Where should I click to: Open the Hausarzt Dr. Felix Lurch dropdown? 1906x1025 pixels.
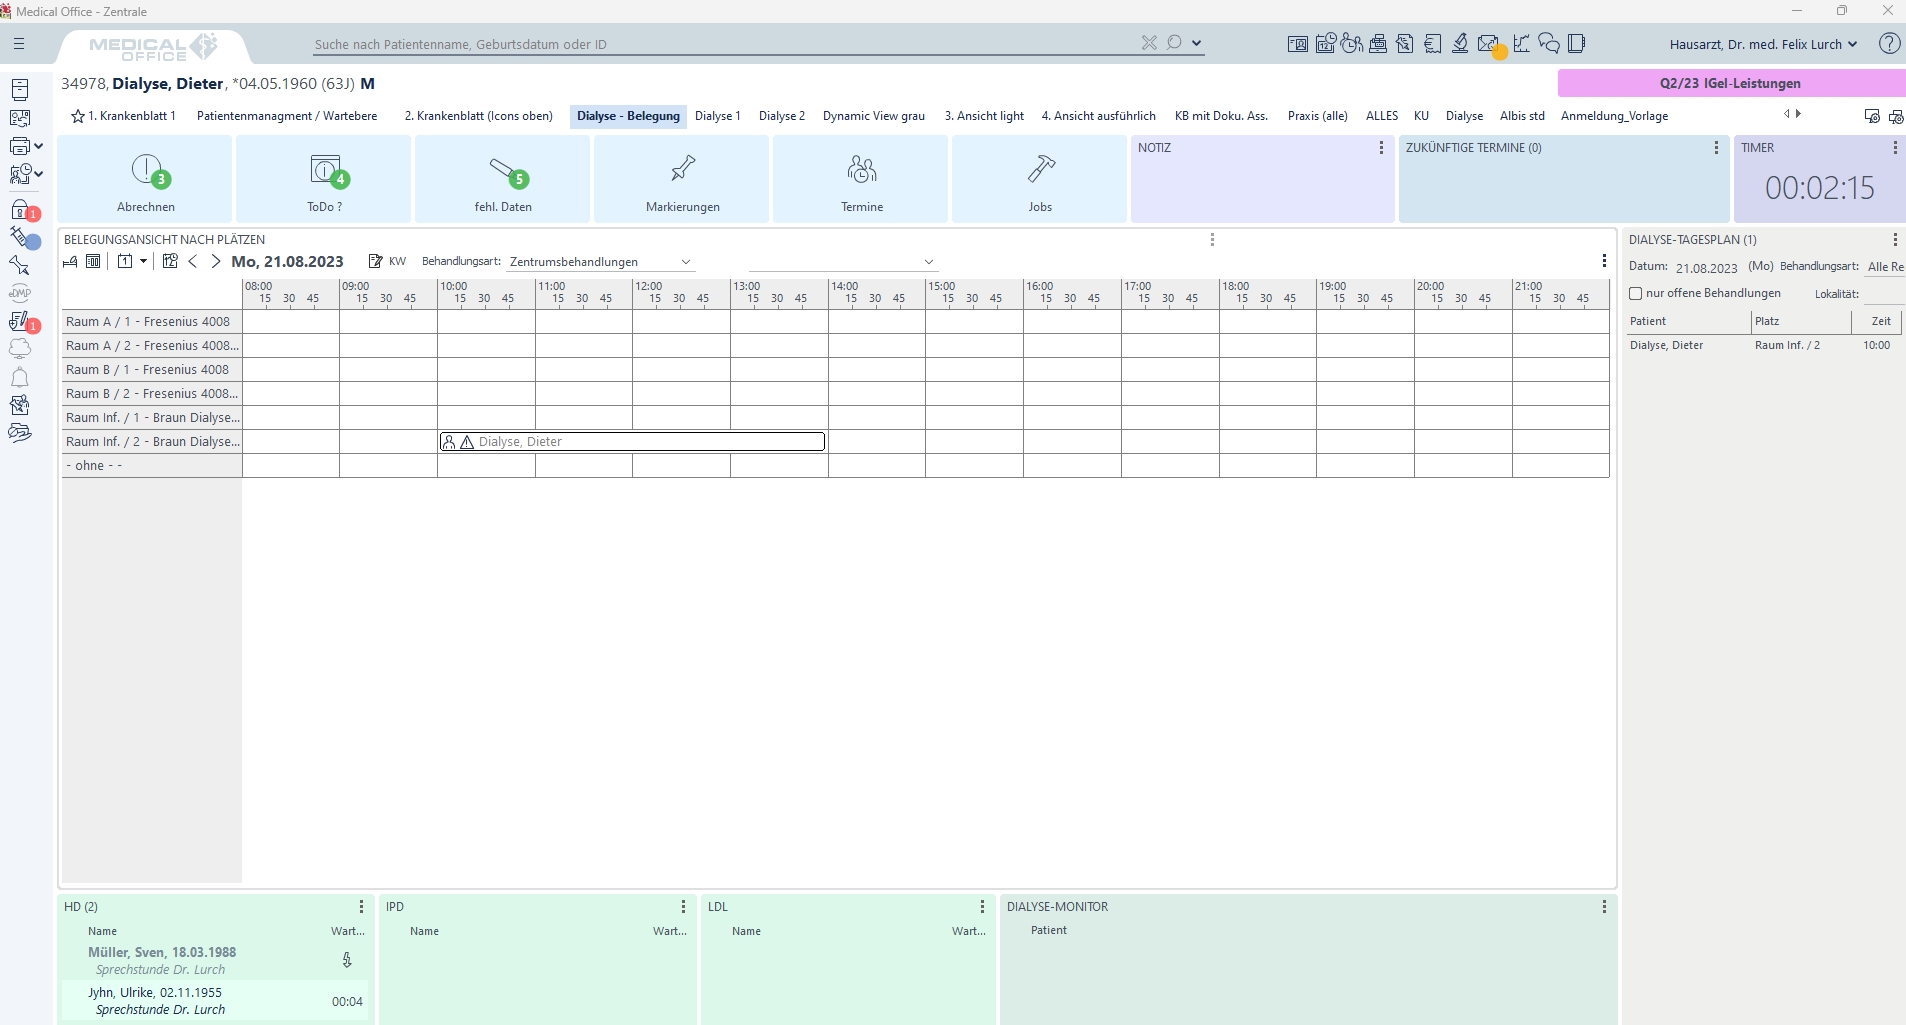(1763, 44)
